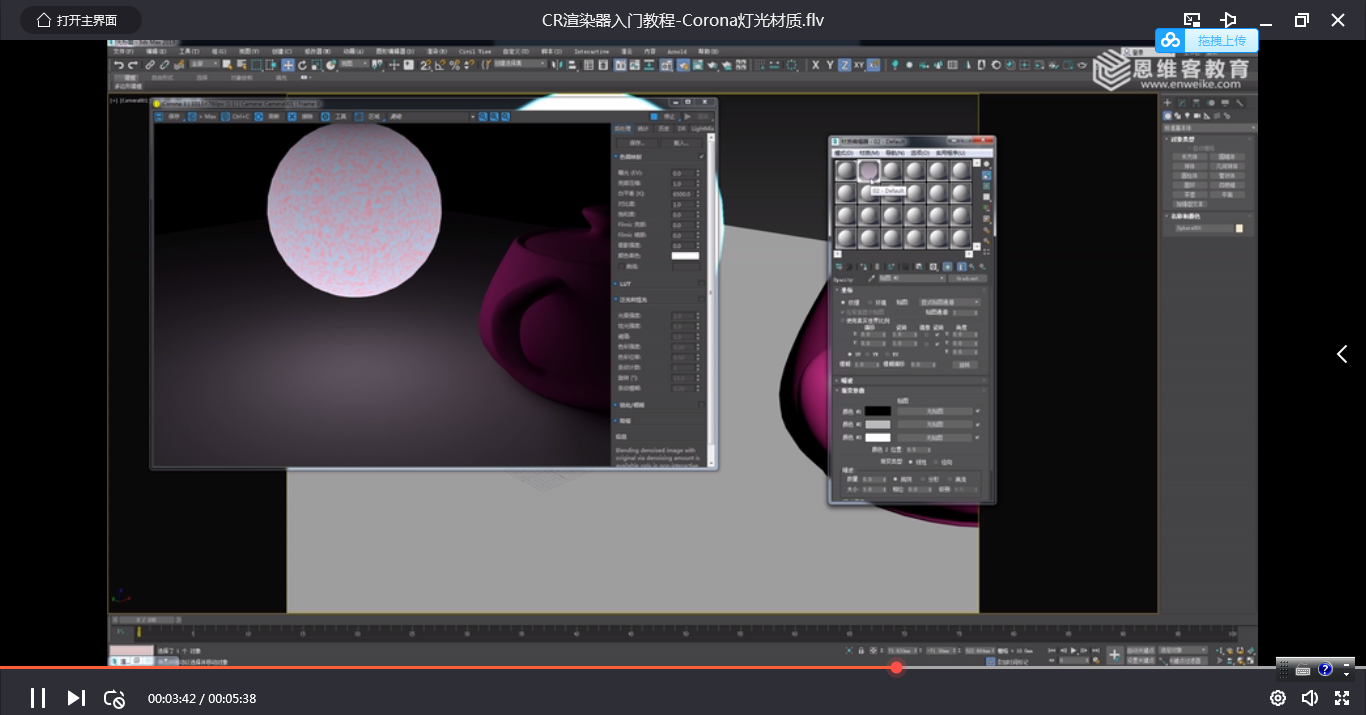Select the 02 - Default material sample slot
The height and width of the screenshot is (715, 1366).
[869, 171]
